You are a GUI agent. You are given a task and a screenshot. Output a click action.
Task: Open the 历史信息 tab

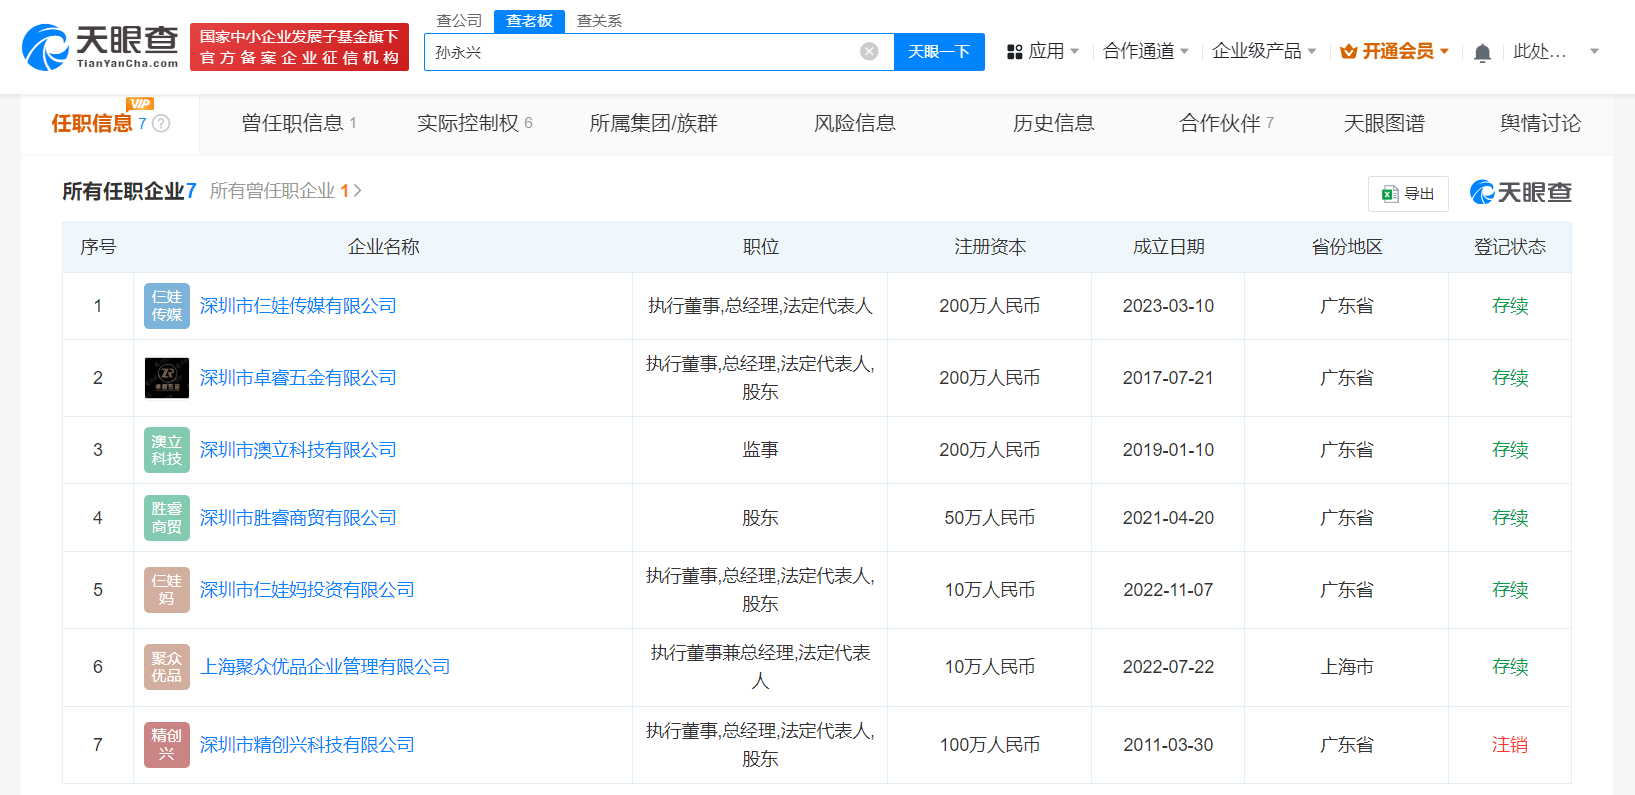(x=1053, y=123)
